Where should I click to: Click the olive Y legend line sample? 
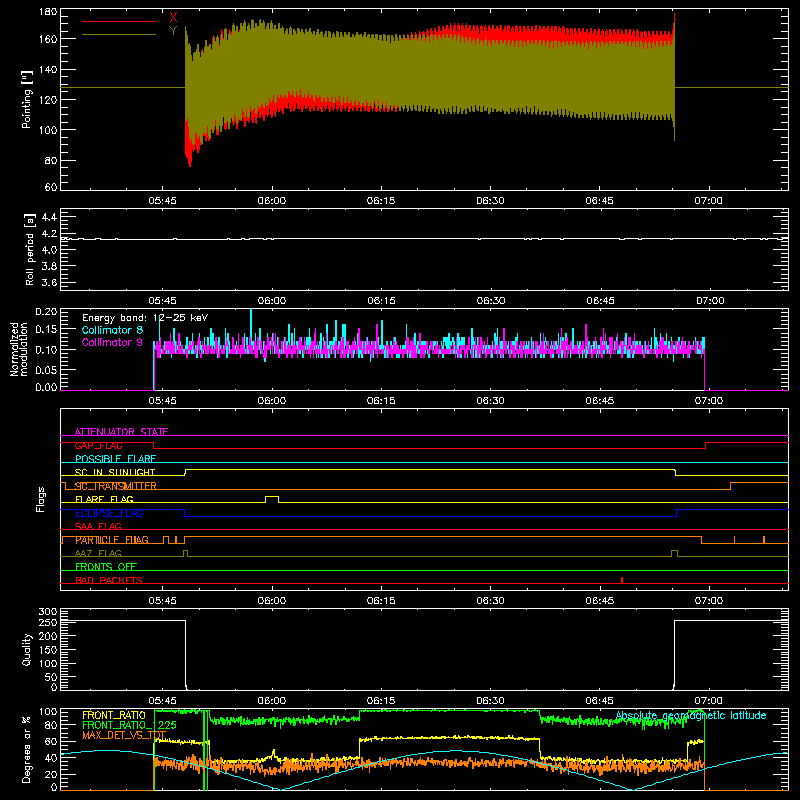(x=119, y=34)
